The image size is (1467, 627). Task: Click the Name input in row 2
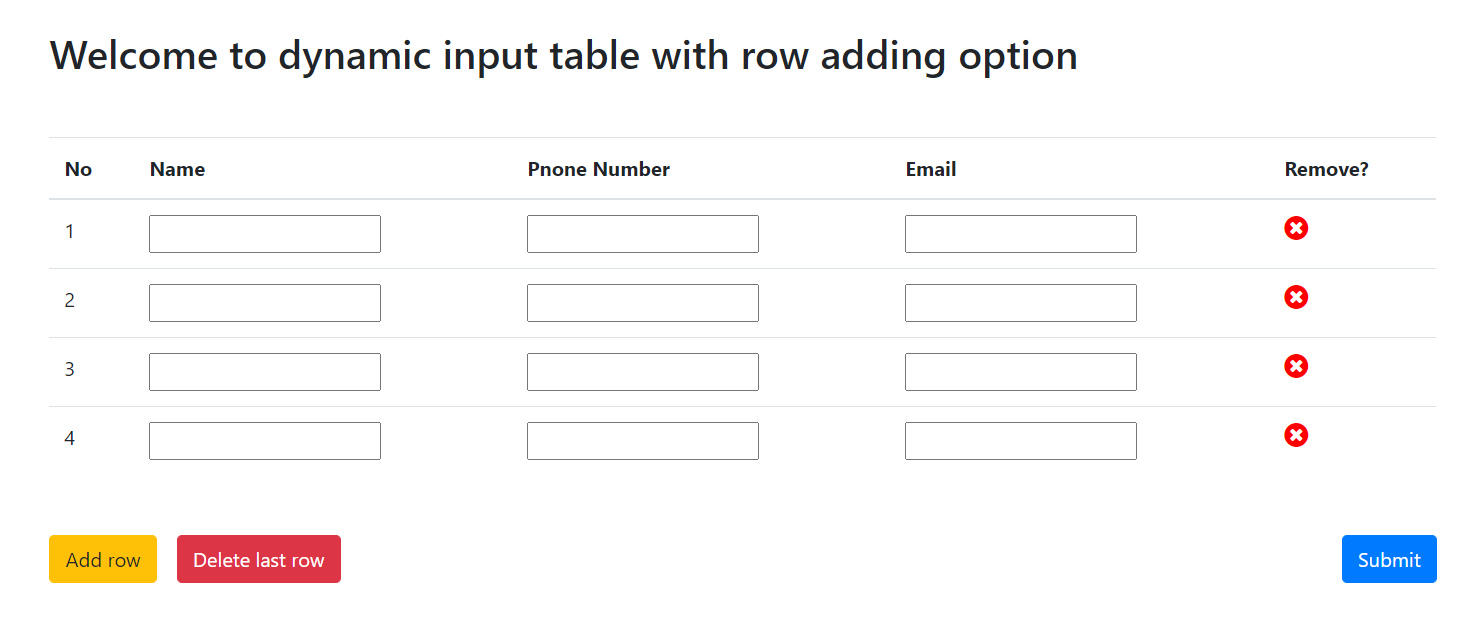point(265,303)
